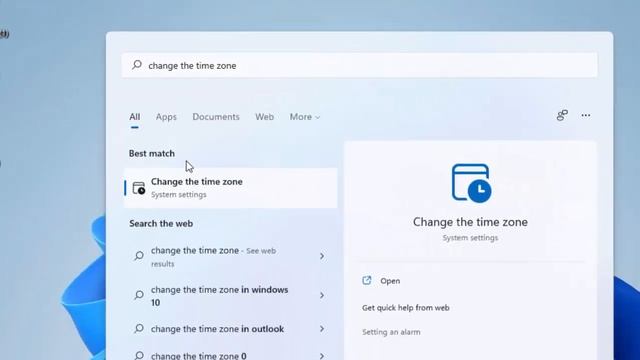
Task: Switch to the Documents tab
Action: 216,117
